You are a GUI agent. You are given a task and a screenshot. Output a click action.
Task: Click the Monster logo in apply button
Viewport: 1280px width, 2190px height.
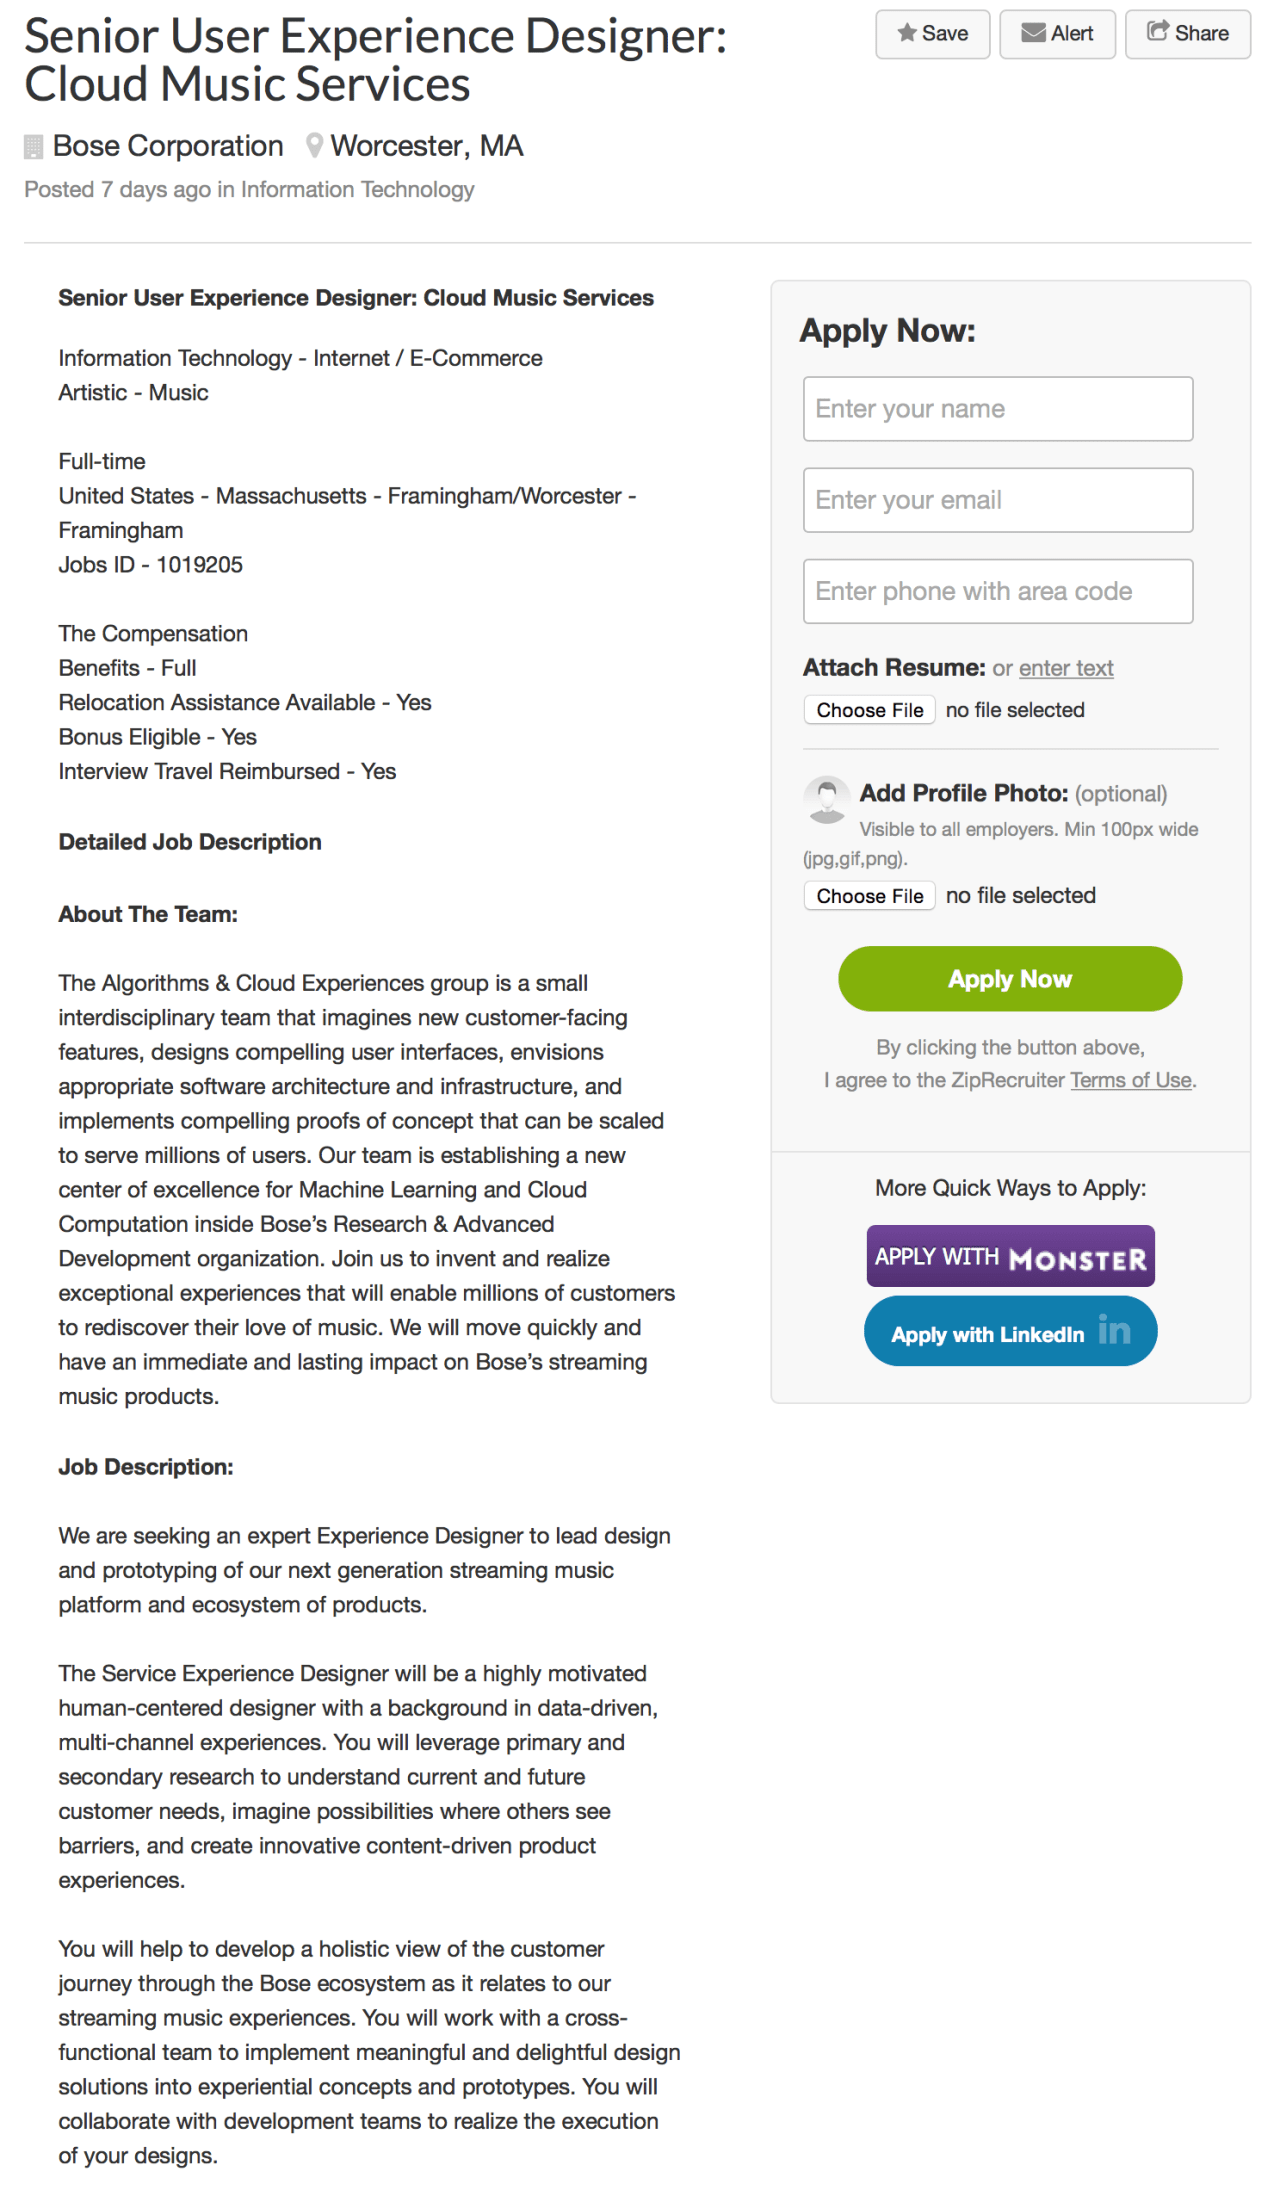pos(1078,1258)
